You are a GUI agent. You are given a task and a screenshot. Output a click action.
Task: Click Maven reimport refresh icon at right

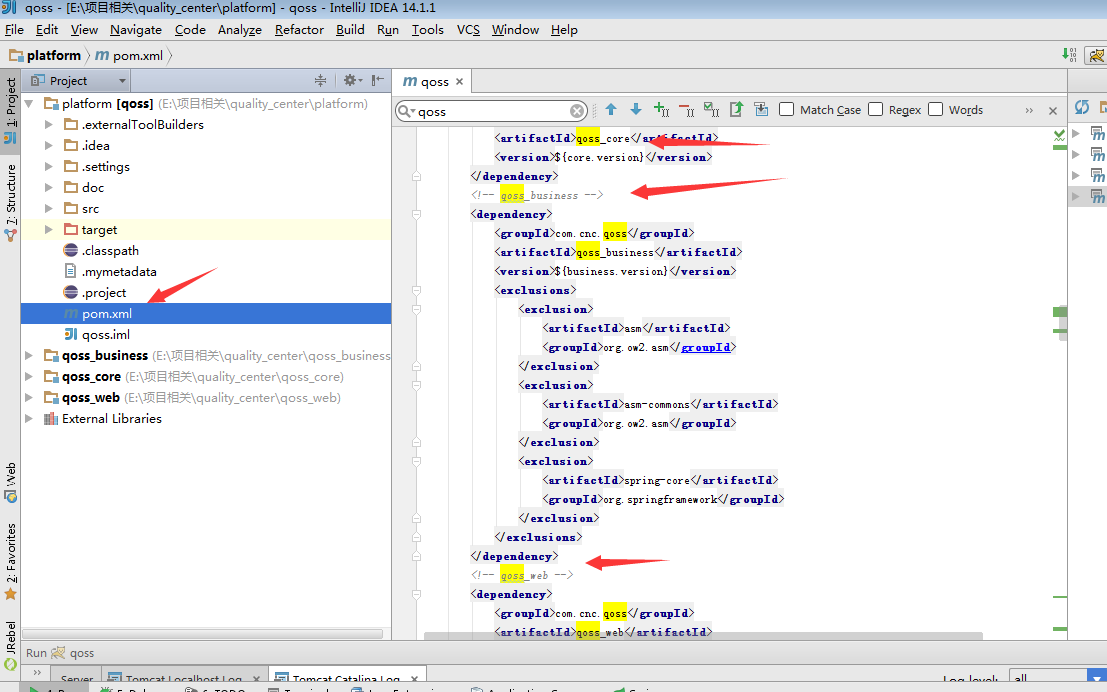pyautogui.click(x=1082, y=107)
